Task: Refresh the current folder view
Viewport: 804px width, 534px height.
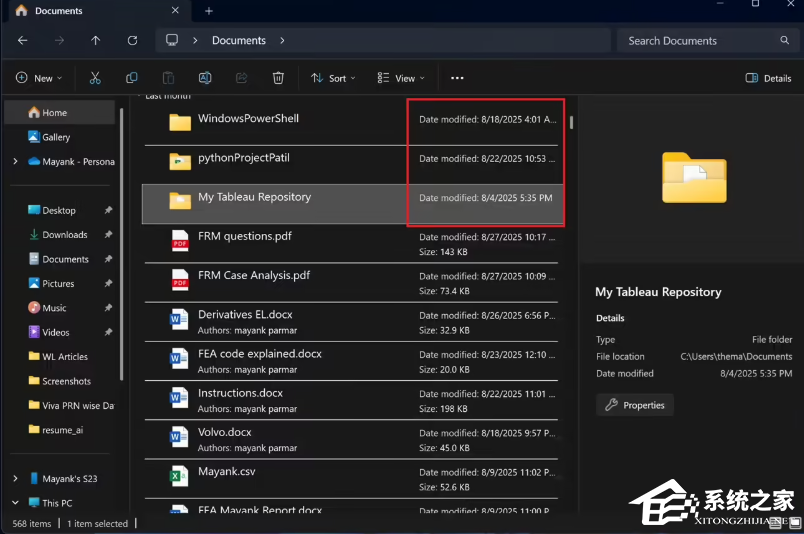Action: tap(132, 41)
